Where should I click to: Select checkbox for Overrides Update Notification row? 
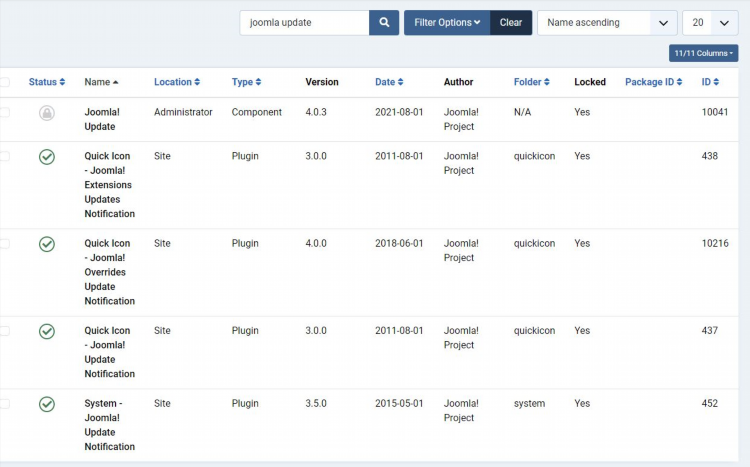4,244
